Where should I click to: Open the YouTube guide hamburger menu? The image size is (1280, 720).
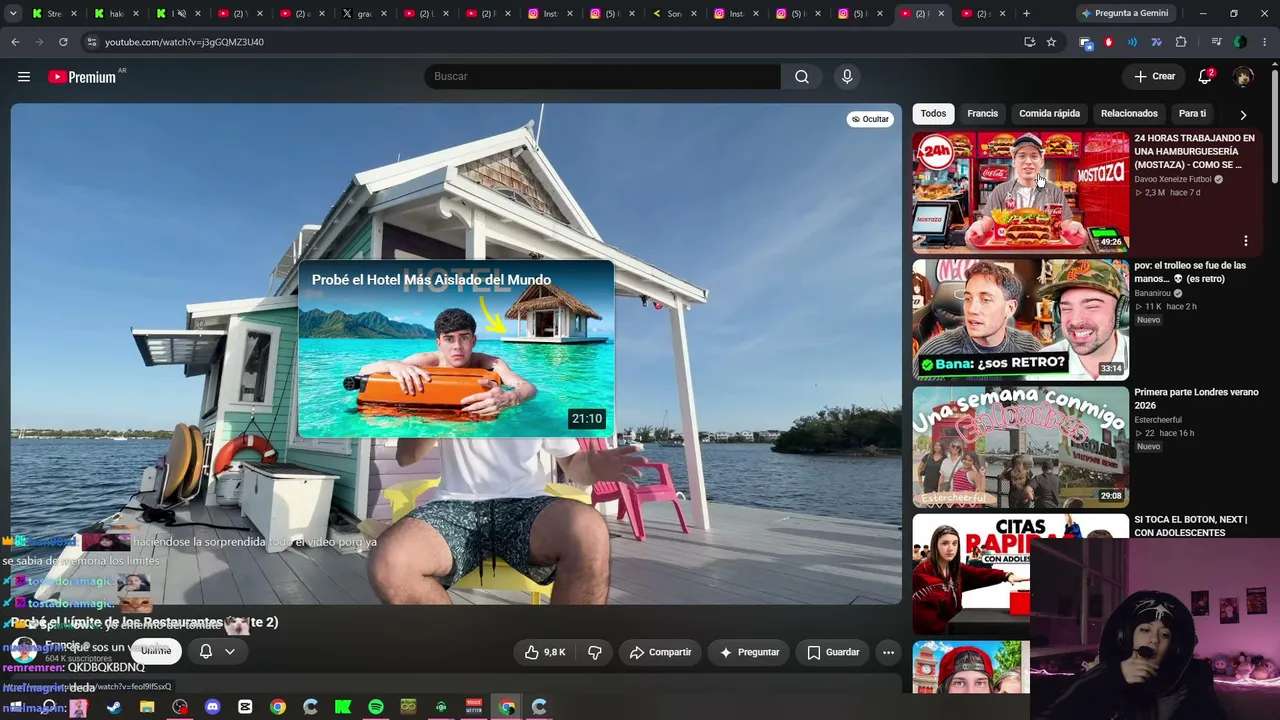[24, 77]
